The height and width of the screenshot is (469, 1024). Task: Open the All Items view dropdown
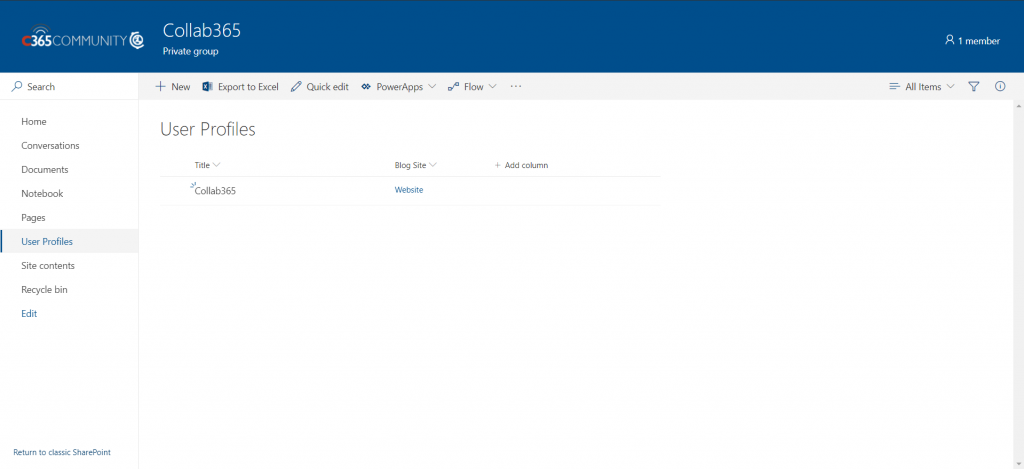[922, 86]
